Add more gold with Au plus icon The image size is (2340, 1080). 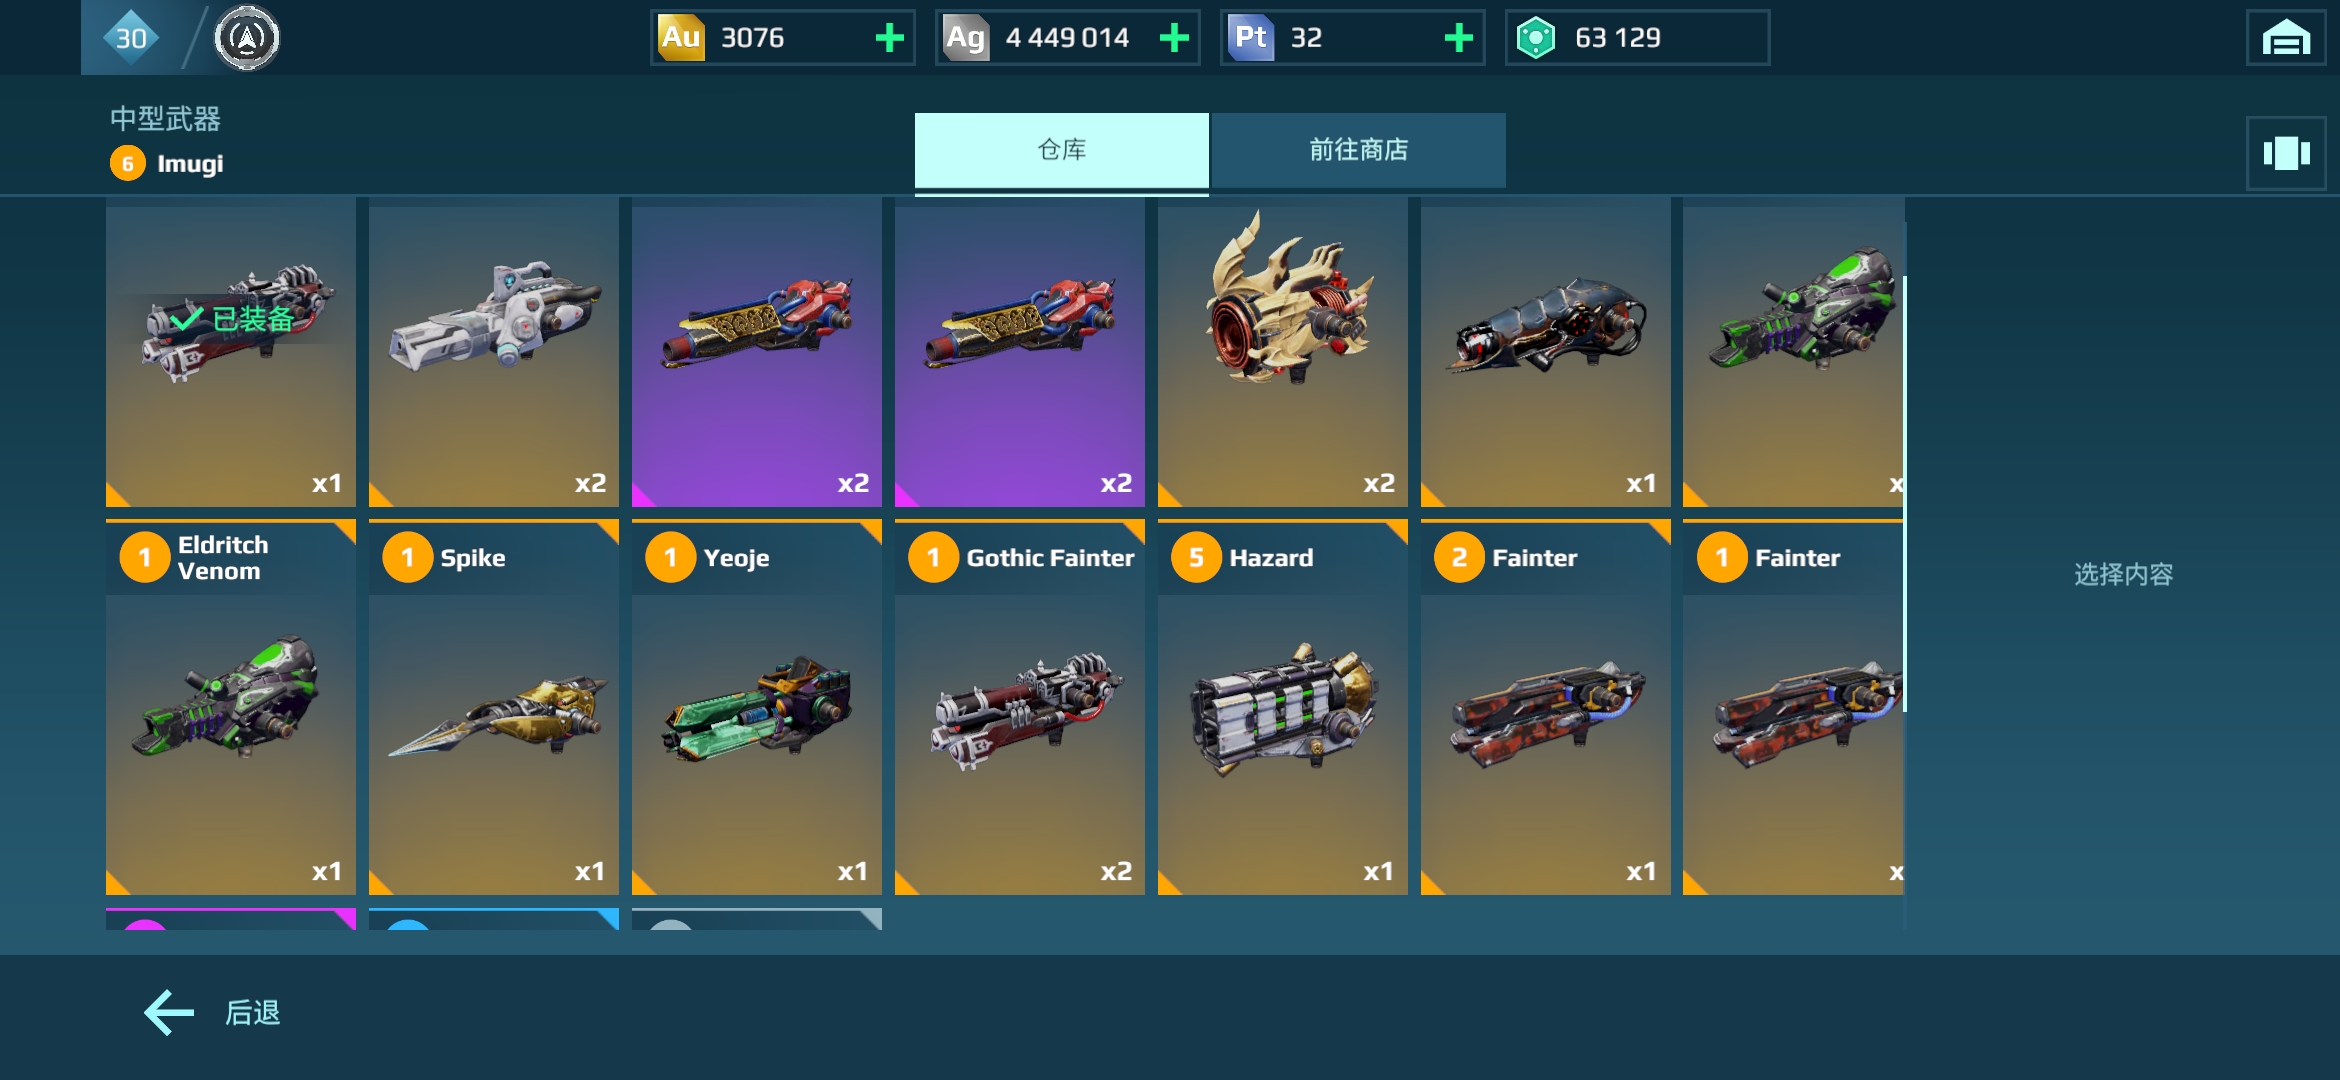889,38
